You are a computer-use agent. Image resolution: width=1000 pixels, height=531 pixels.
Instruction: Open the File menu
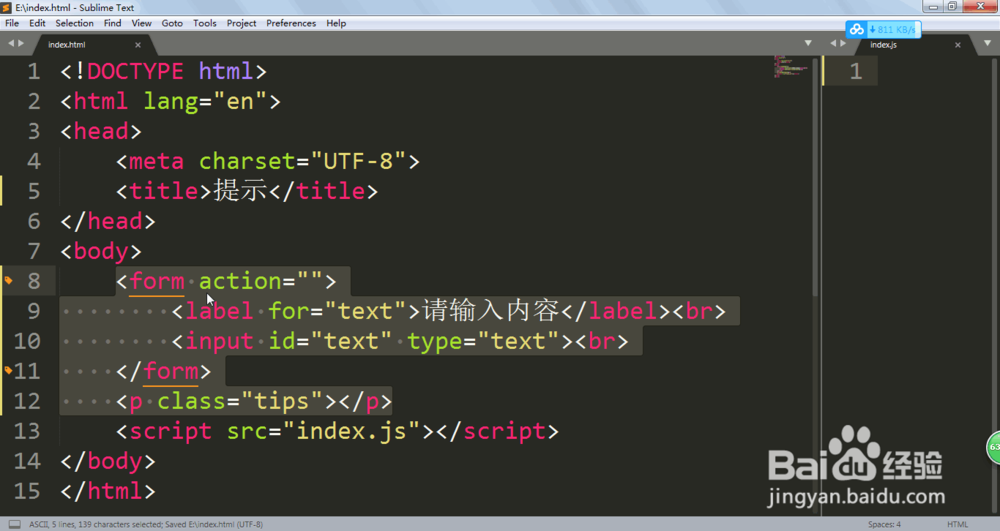[12, 23]
